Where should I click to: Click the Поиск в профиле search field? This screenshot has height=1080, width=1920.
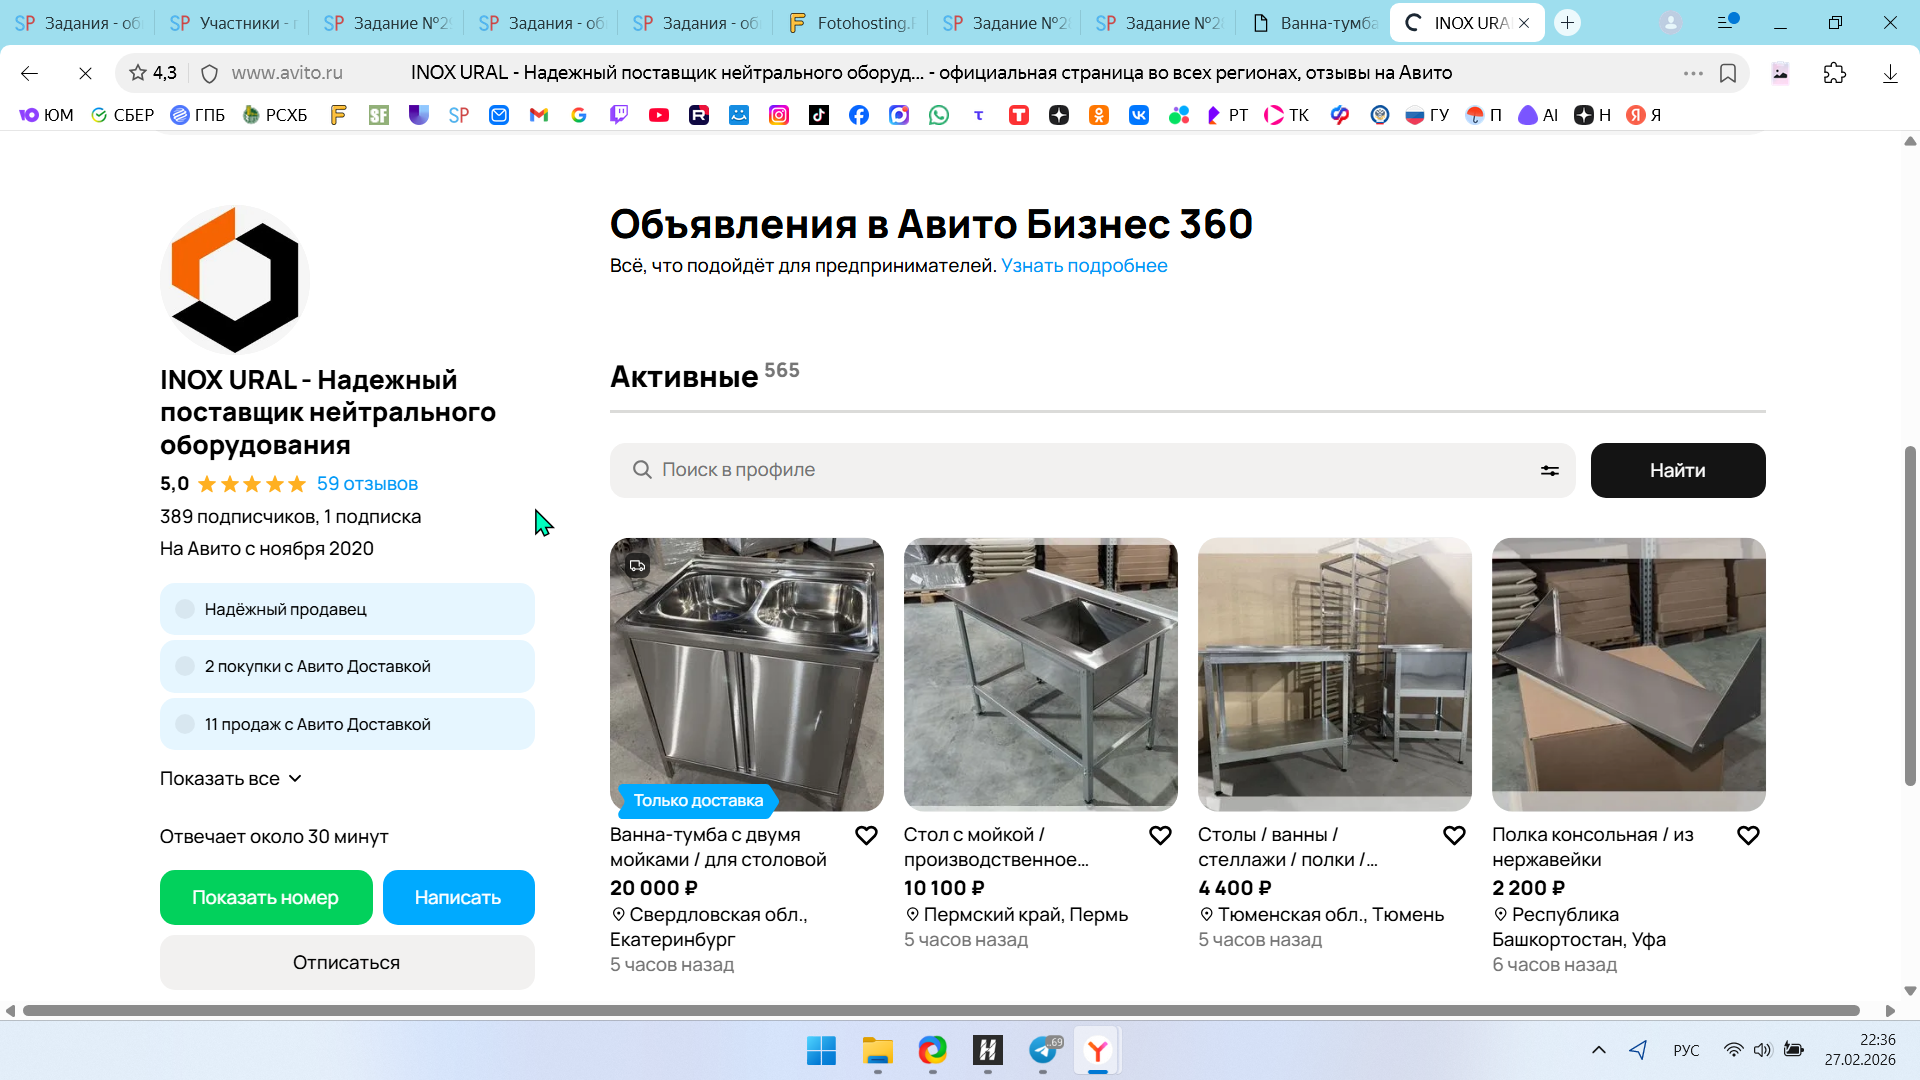[x=1080, y=471]
